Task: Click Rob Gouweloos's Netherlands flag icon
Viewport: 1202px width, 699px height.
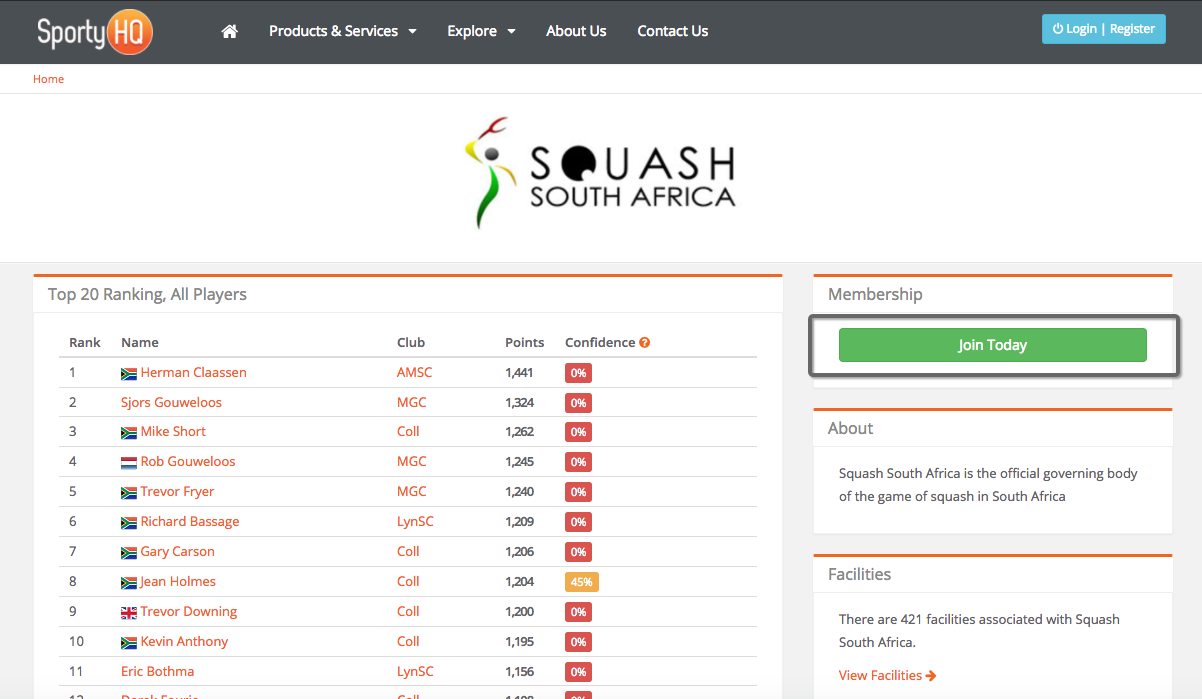Action: (x=129, y=462)
